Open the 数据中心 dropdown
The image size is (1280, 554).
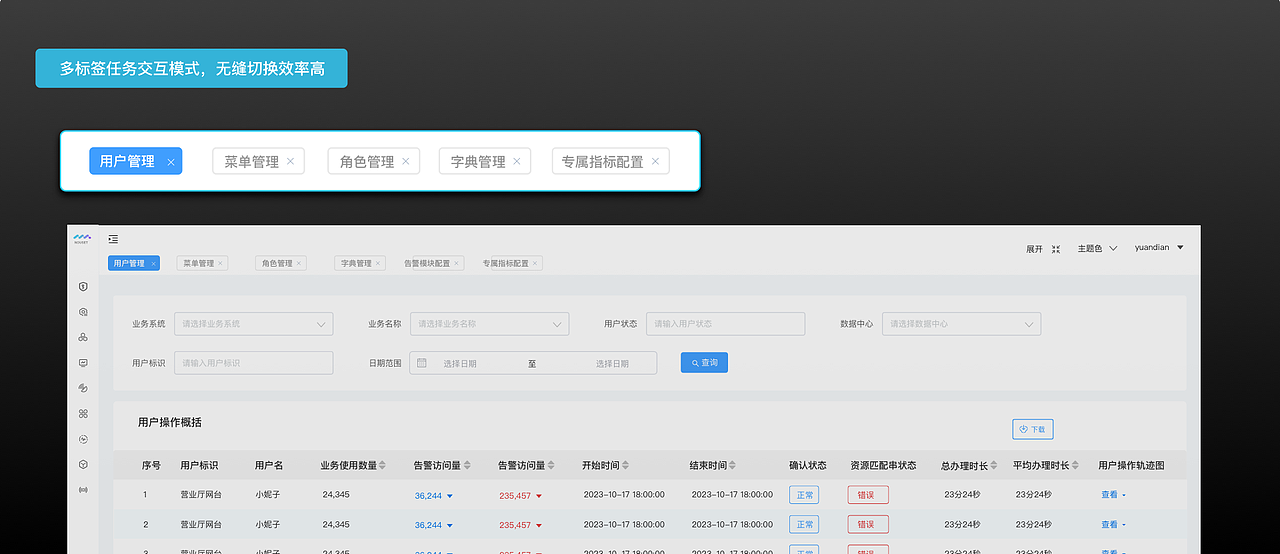point(962,324)
